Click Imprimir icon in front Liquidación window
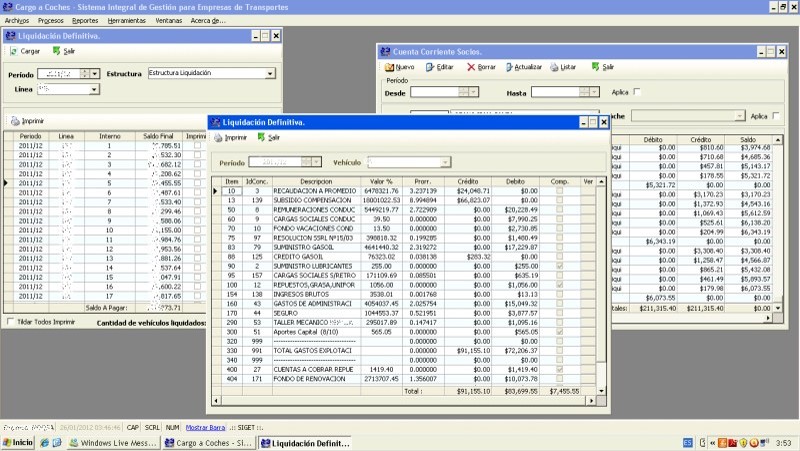Screen dimensions: 800x451 coord(218,138)
